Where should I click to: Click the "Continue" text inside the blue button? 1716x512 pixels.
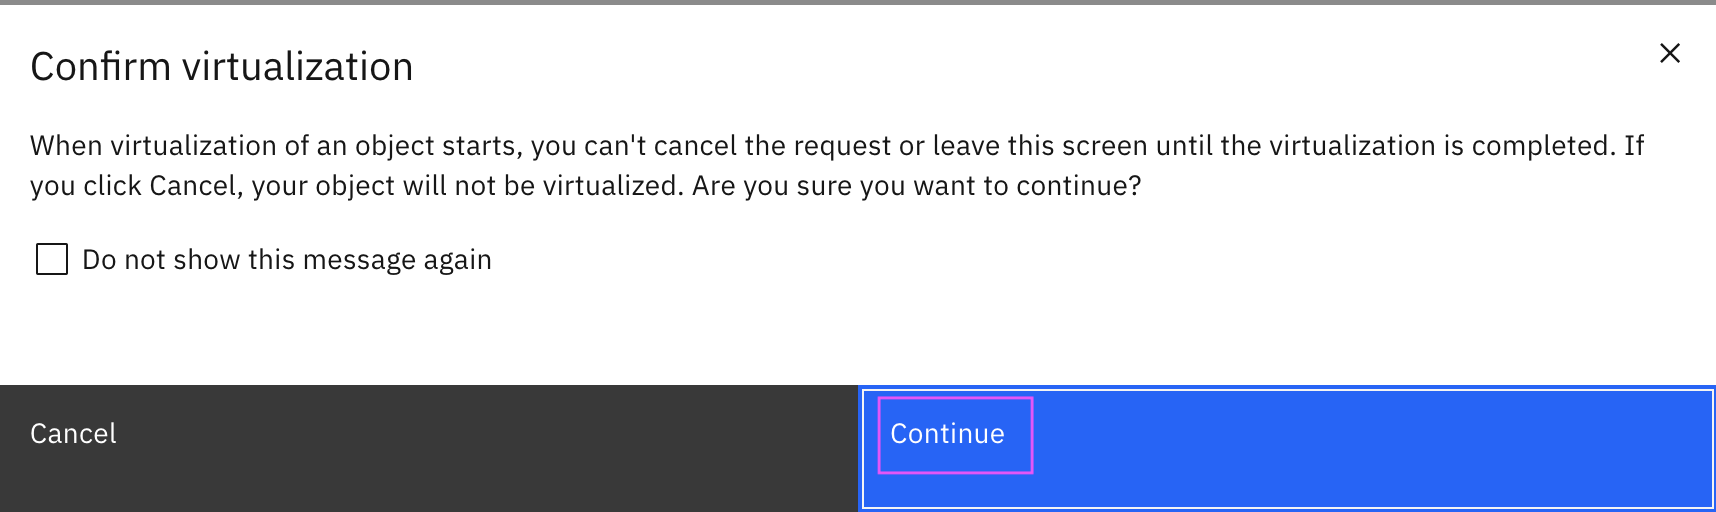click(x=947, y=434)
